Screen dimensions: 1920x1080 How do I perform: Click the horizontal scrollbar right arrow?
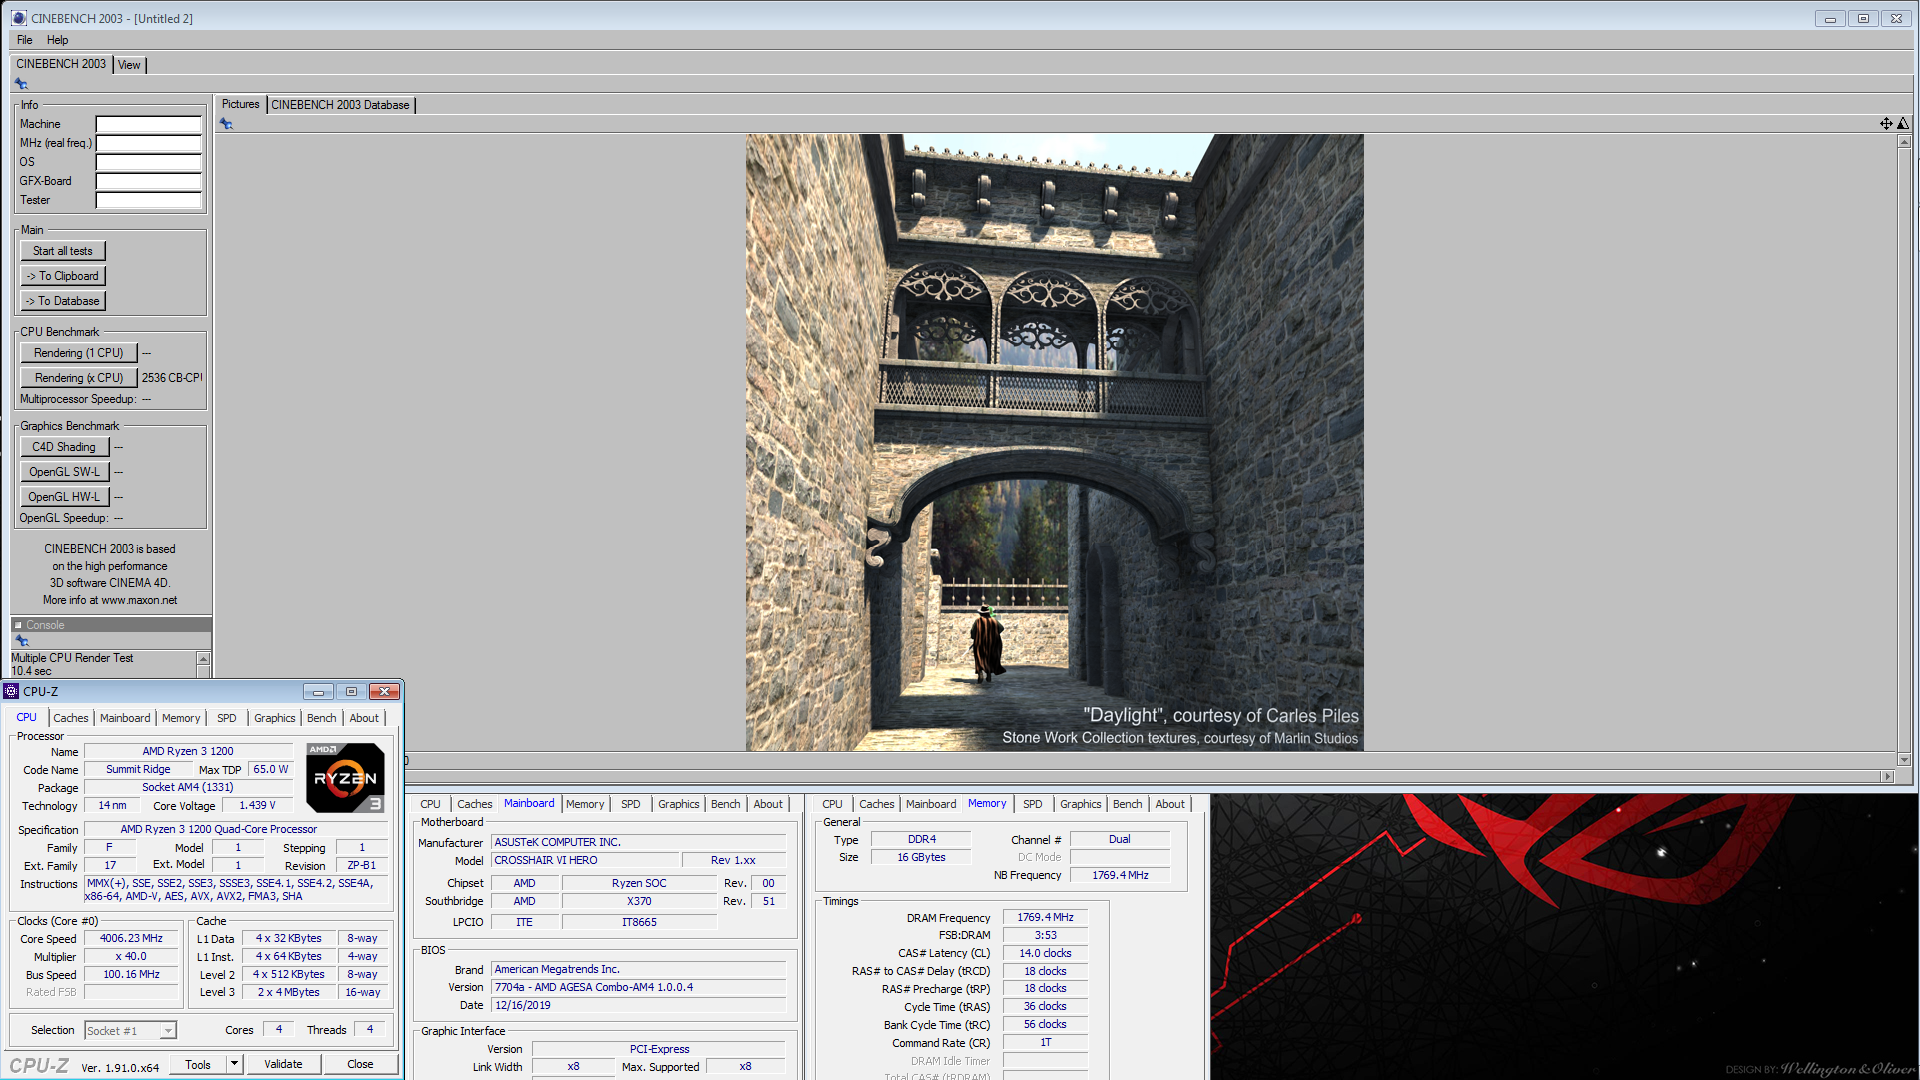[1888, 776]
